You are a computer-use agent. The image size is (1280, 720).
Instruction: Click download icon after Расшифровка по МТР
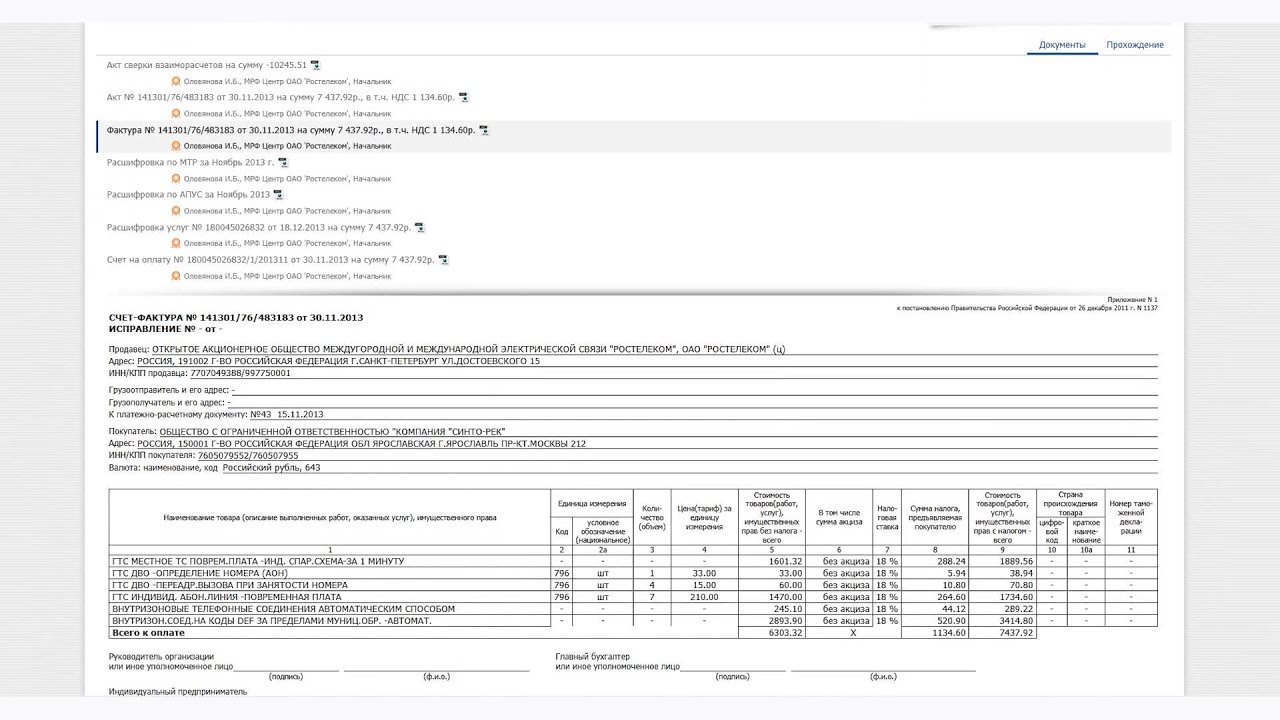(283, 162)
